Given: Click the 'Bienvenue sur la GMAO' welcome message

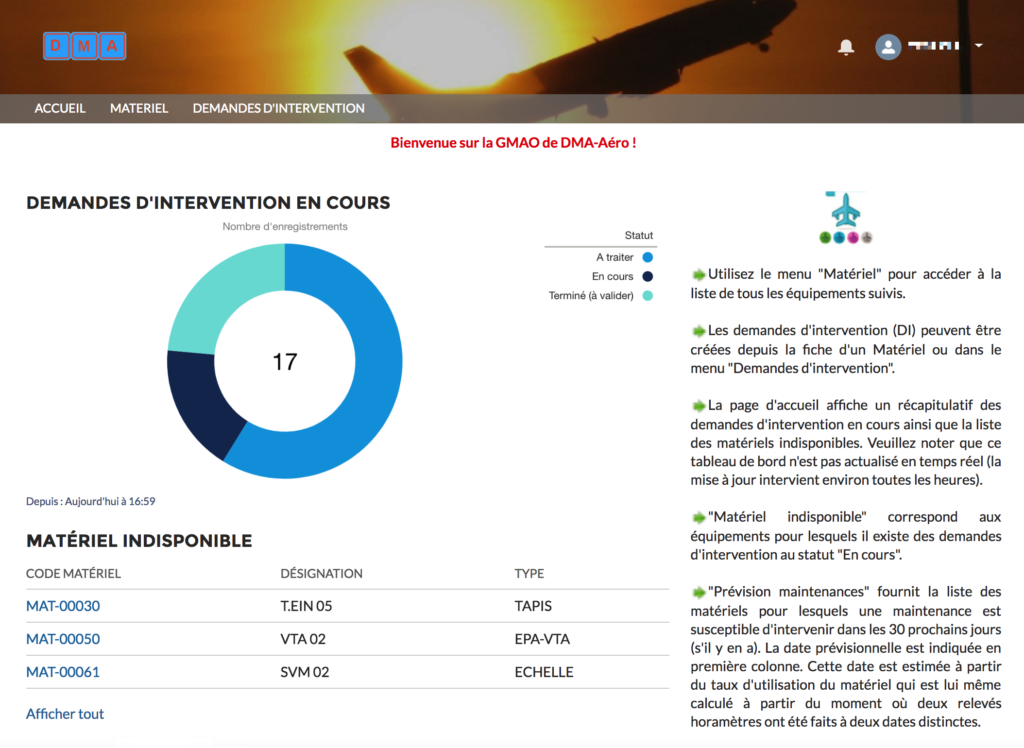Looking at the screenshot, I should (513, 142).
